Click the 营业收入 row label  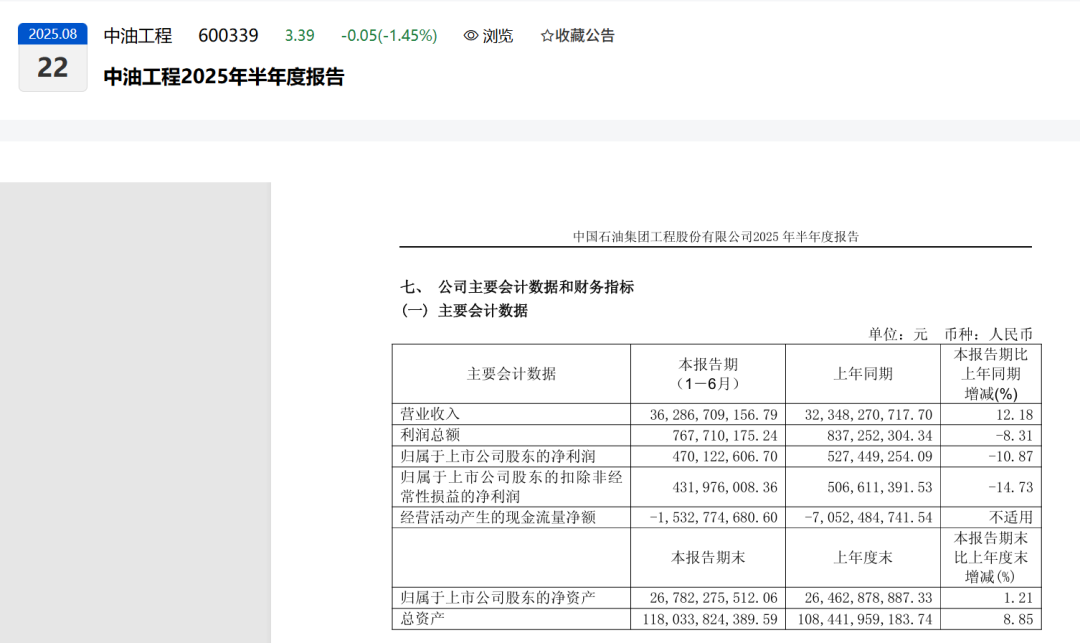pos(430,414)
